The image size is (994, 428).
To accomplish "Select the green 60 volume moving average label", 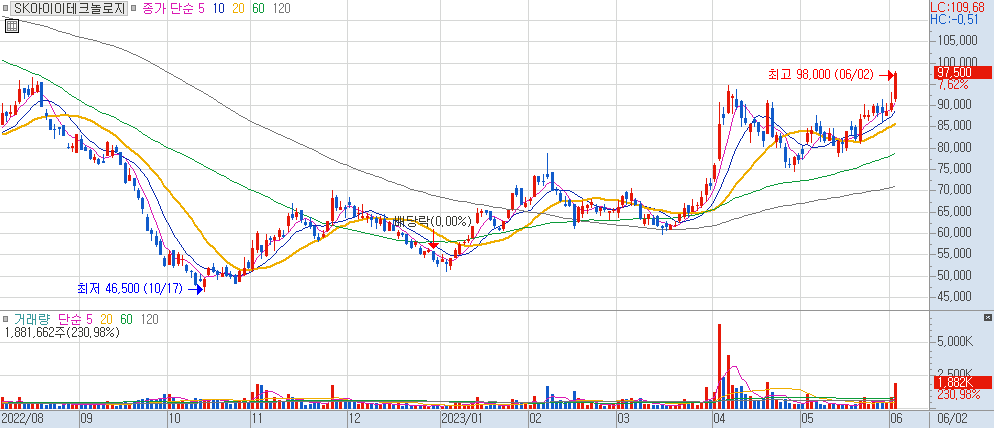I will (126, 320).
